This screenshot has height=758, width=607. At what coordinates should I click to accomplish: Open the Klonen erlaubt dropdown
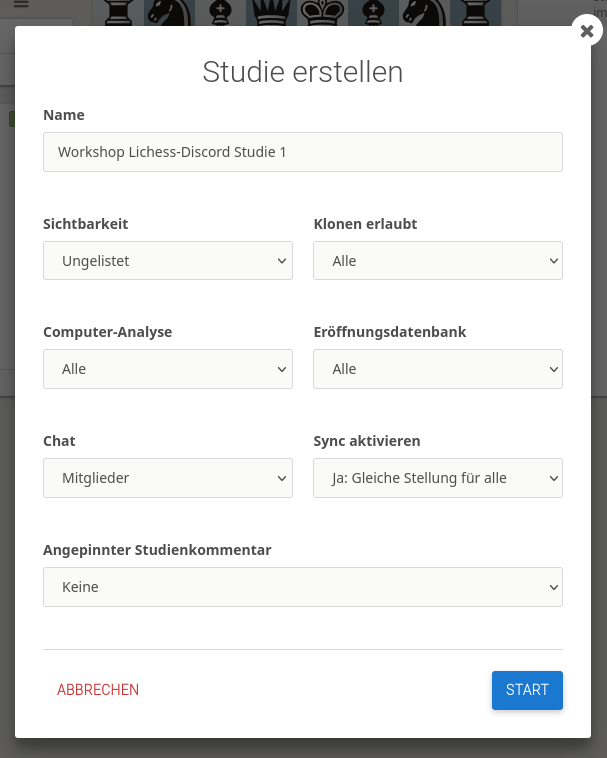(x=438, y=261)
